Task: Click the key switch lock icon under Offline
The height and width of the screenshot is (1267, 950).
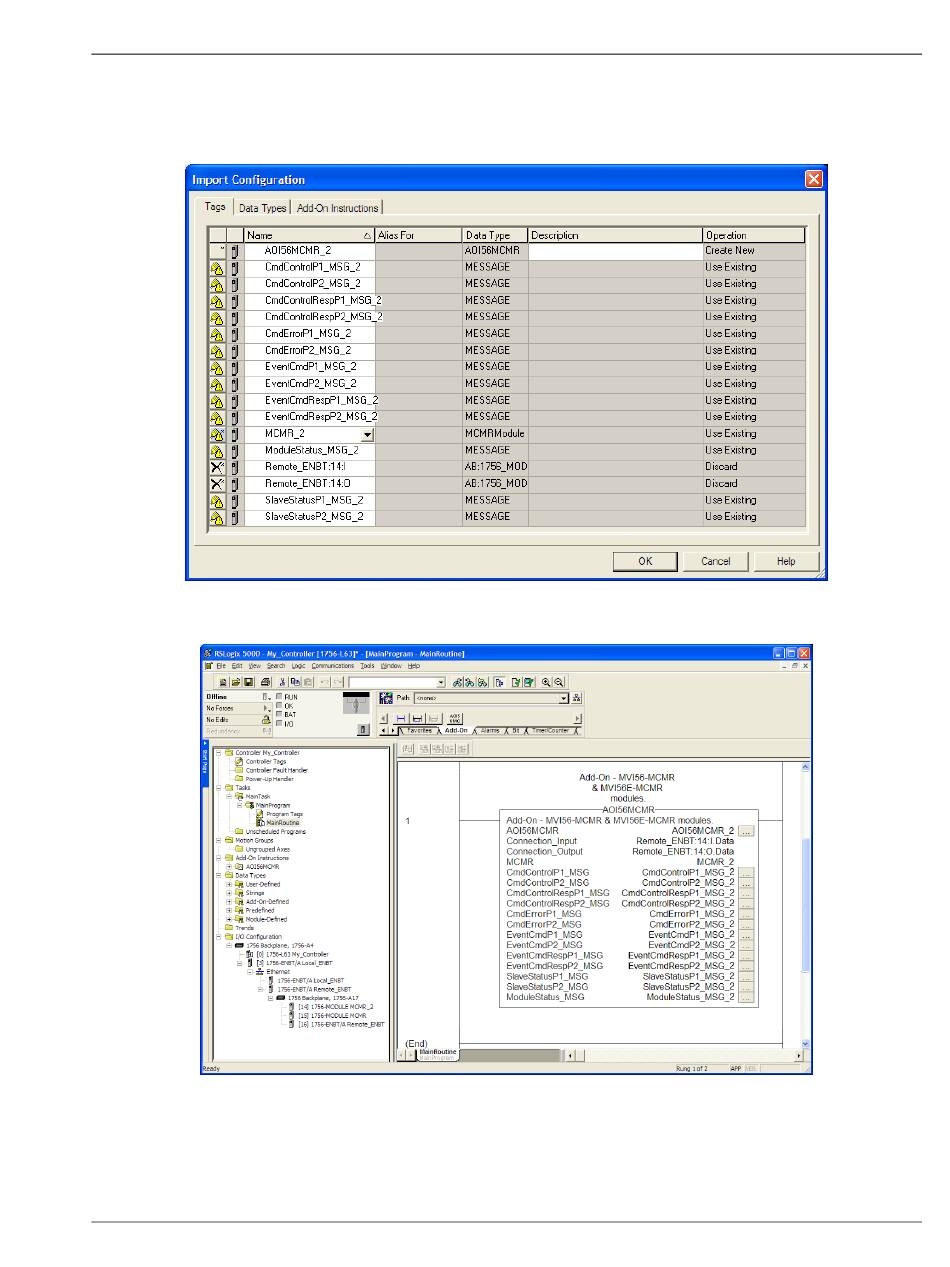Action: (x=266, y=719)
